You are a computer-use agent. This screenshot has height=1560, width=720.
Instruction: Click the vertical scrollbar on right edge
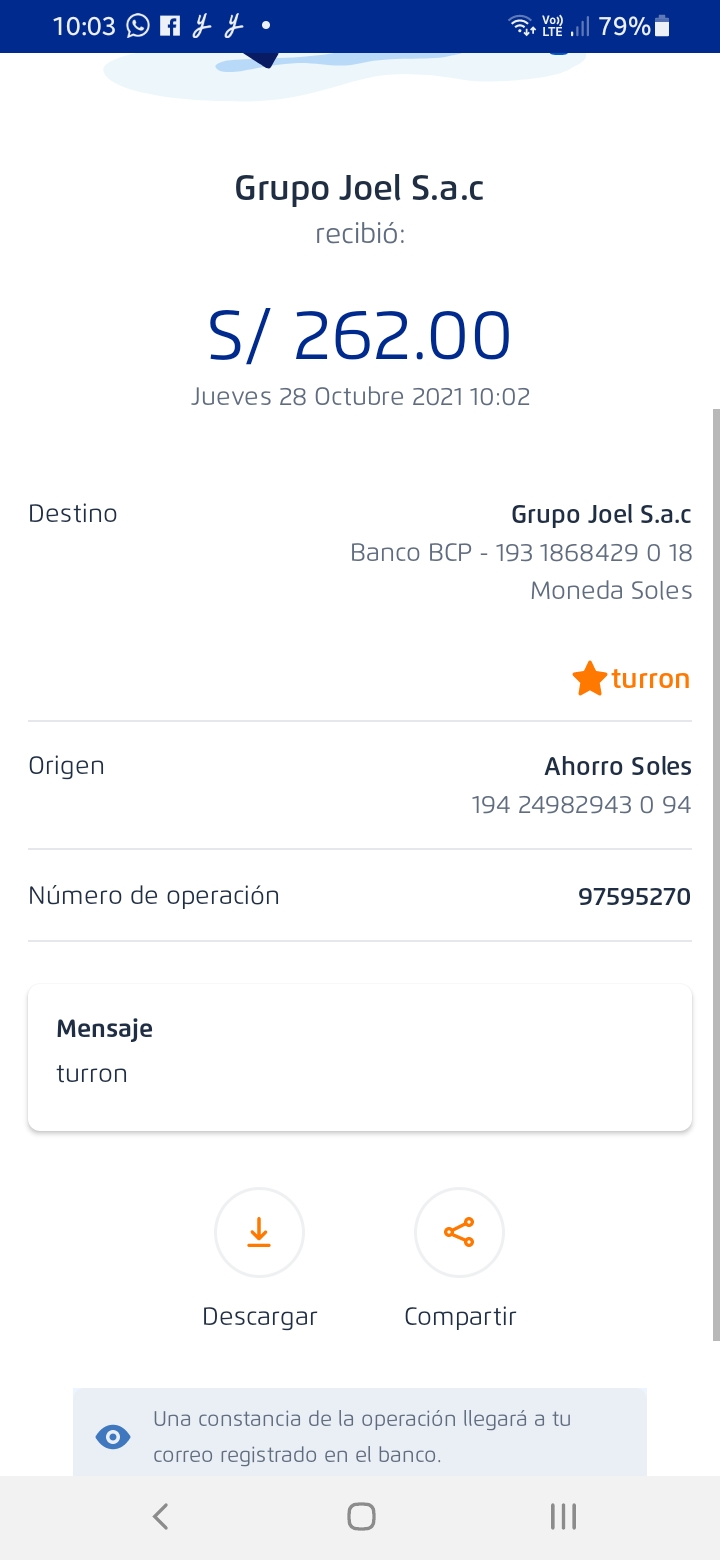[715, 870]
